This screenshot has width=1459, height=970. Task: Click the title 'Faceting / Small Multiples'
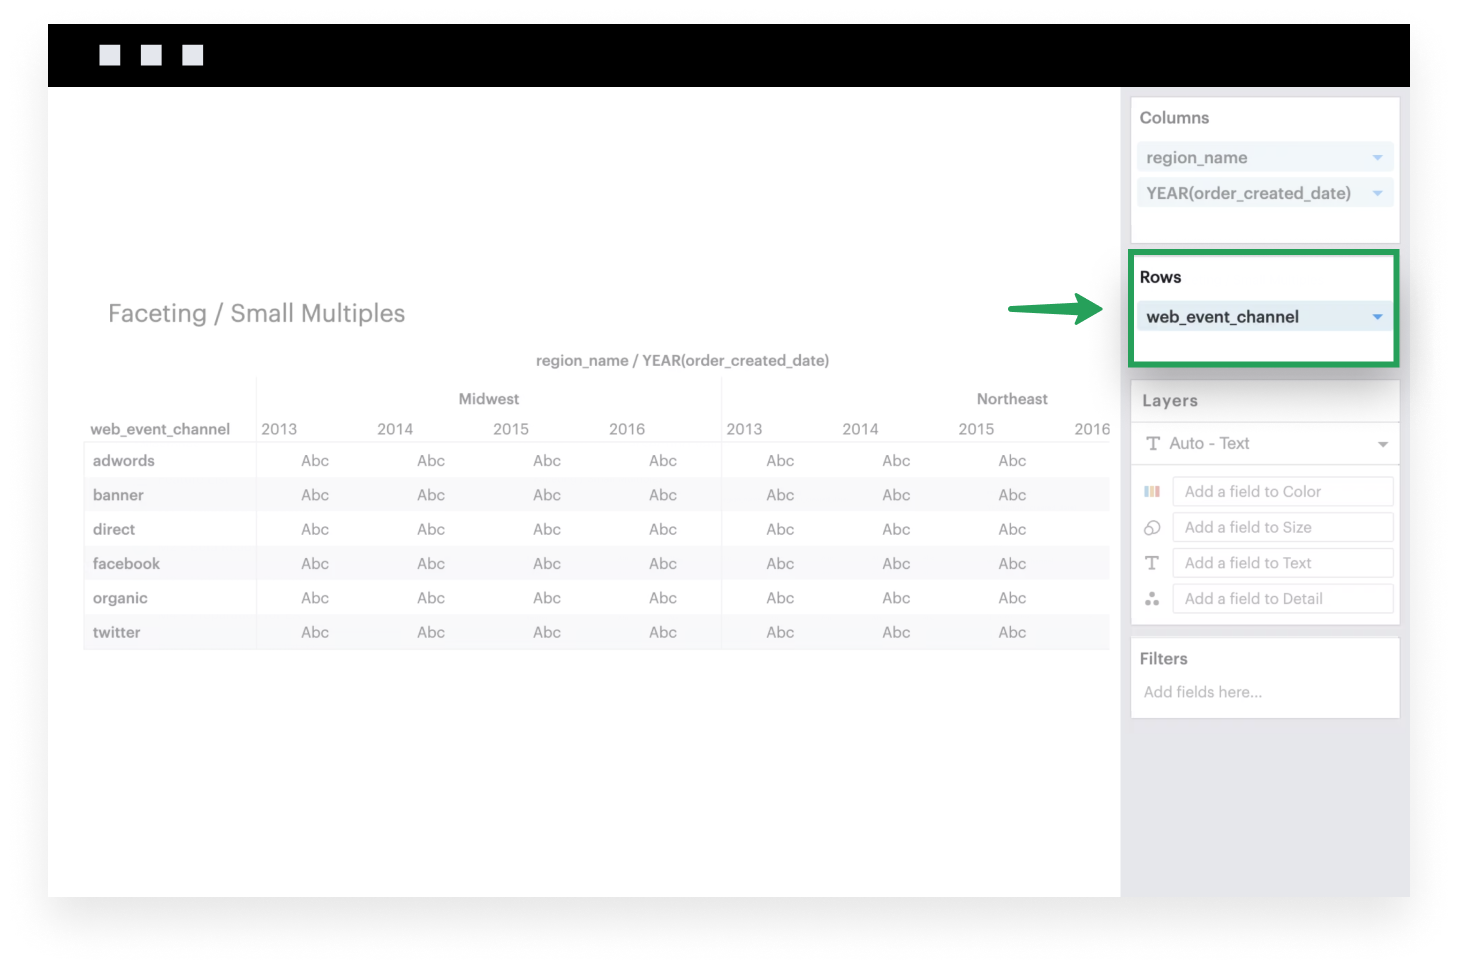(256, 313)
